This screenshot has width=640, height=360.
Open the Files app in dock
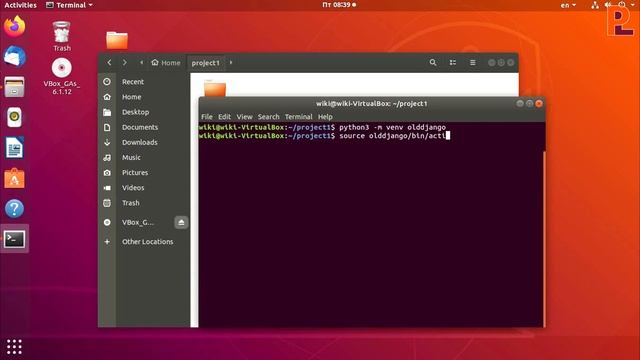tap(14, 87)
